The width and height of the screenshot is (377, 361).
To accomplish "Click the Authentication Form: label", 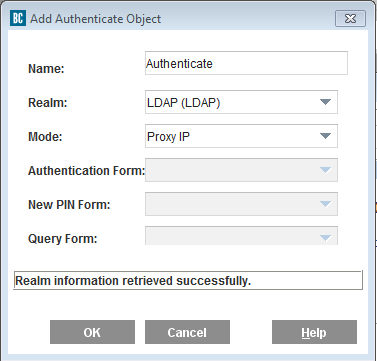I will [87, 171].
